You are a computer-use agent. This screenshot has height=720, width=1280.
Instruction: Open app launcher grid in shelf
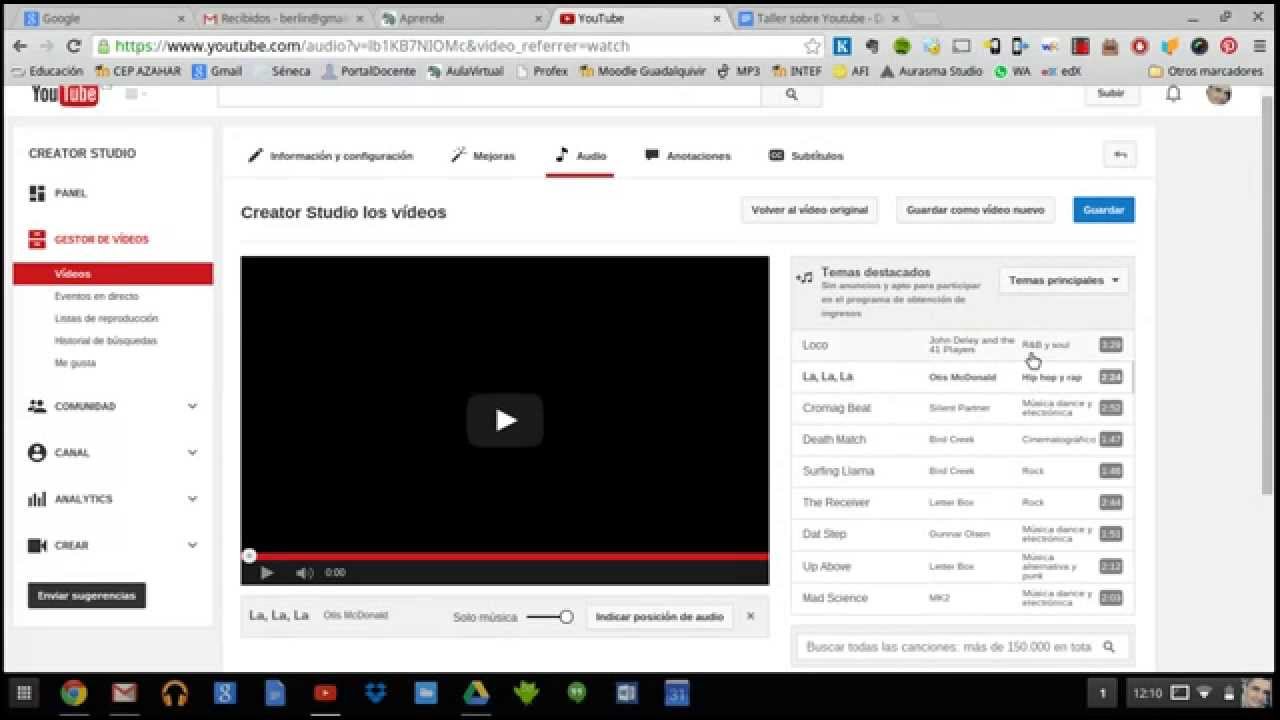coord(24,693)
